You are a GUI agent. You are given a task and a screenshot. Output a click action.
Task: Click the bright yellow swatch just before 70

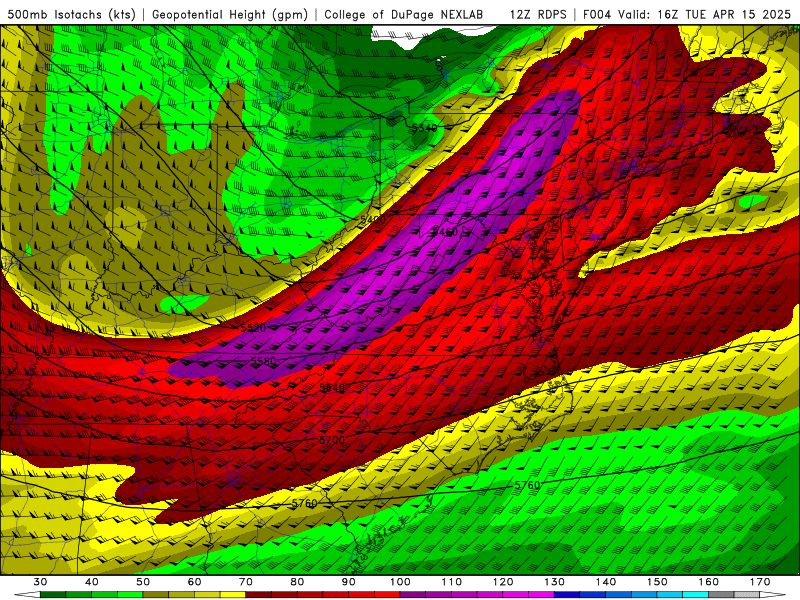tap(233, 595)
